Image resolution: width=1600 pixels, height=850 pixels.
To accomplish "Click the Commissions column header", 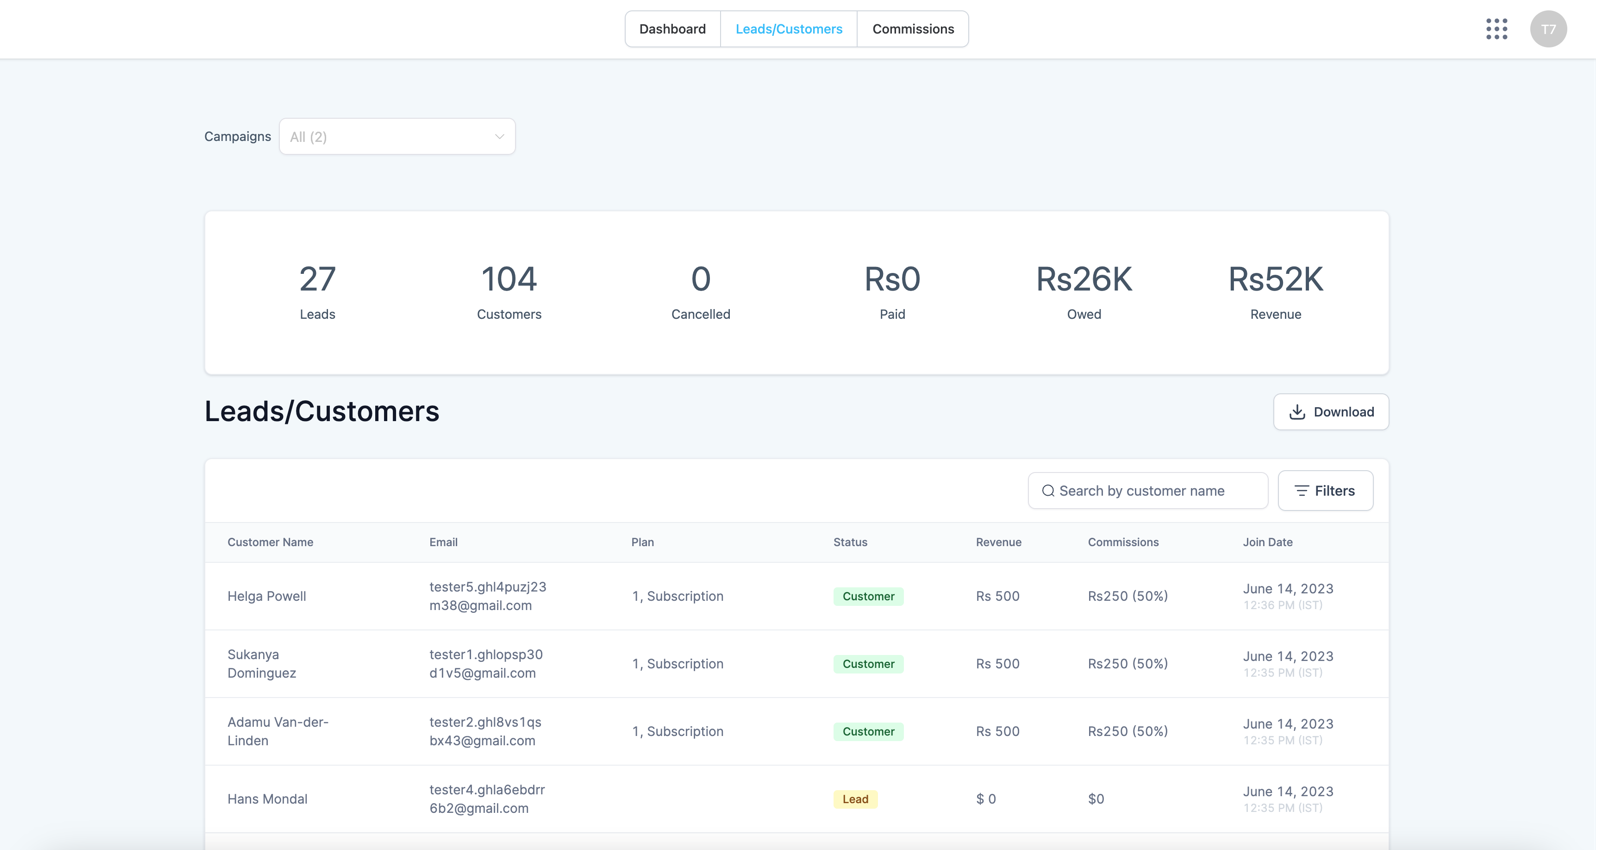I will pyautogui.click(x=1123, y=542).
